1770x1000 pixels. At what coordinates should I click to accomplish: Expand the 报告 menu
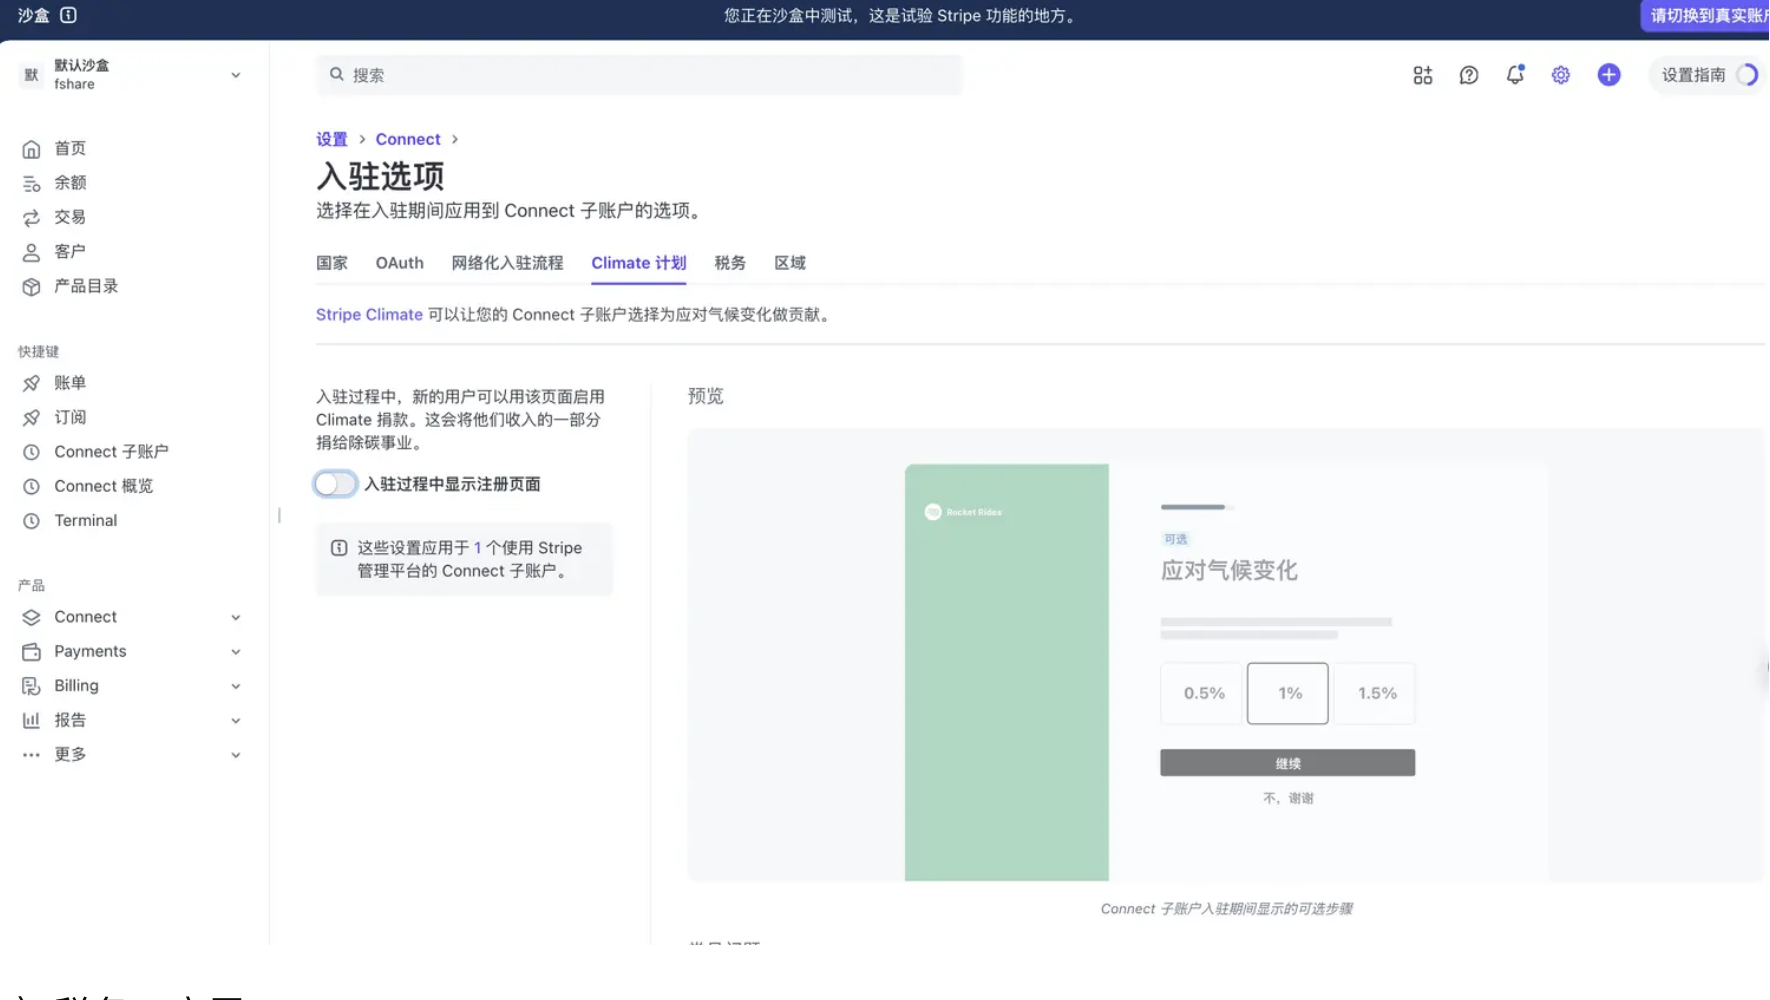pos(236,721)
